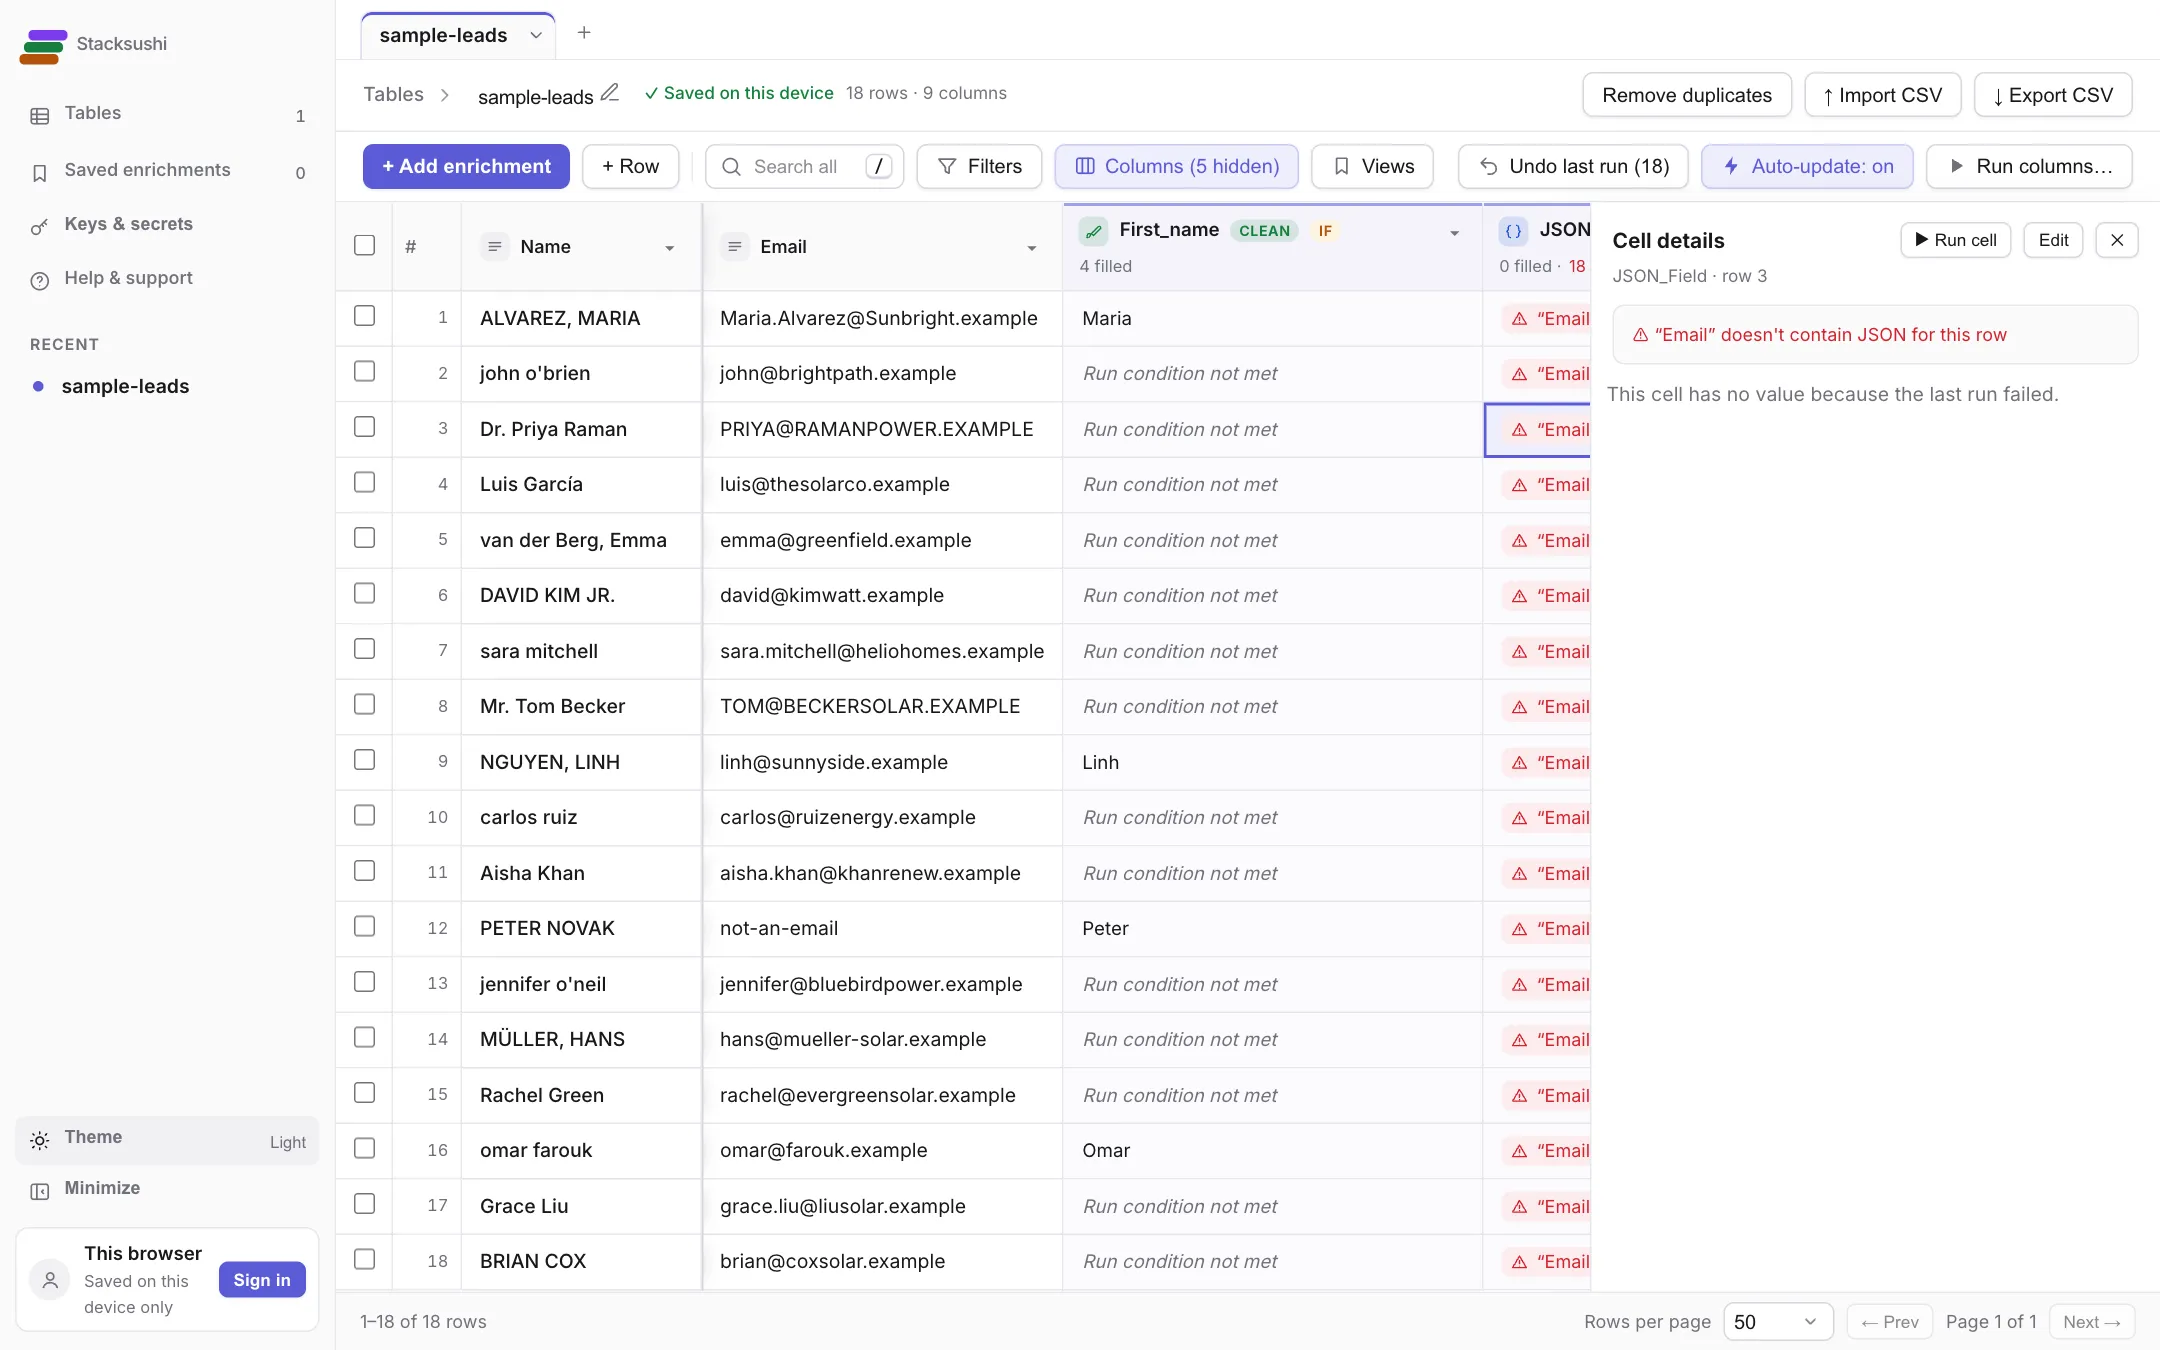Click the JSON column curly-braces icon
This screenshot has width=2160, height=1350.
click(1514, 231)
